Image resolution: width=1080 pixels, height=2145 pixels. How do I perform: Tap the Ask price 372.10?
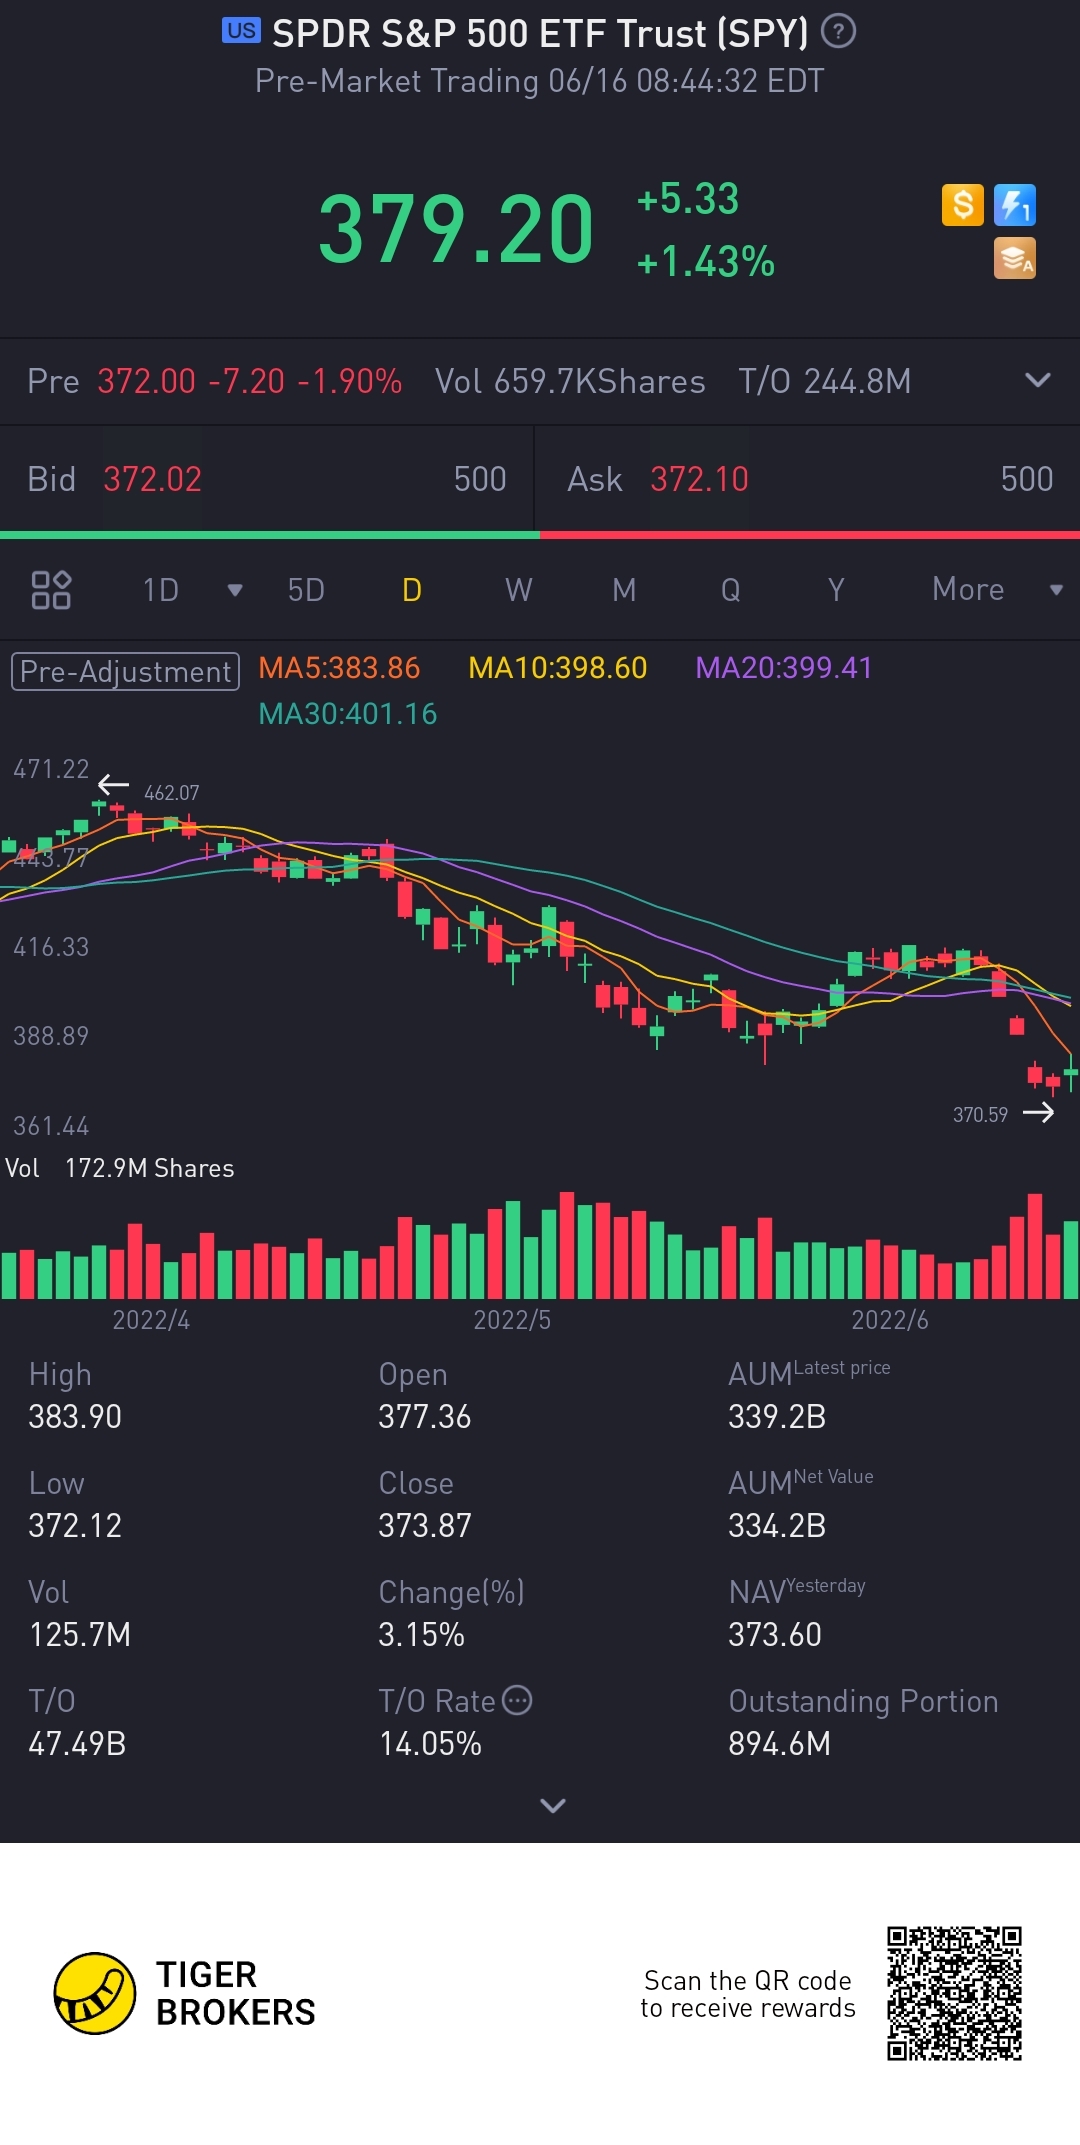point(699,479)
